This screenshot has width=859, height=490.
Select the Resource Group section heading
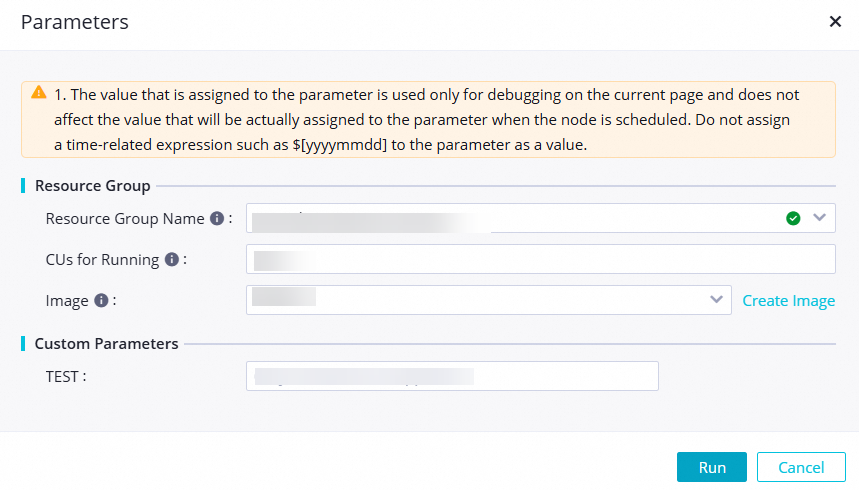[x=92, y=185]
